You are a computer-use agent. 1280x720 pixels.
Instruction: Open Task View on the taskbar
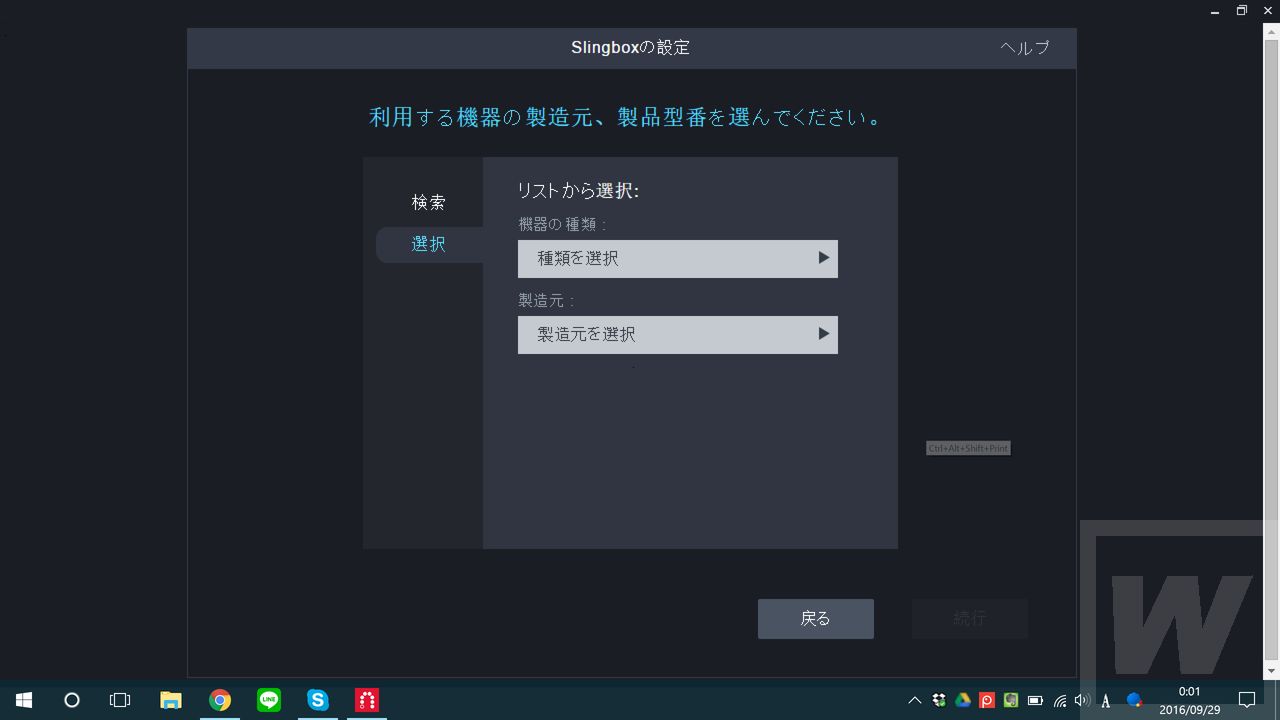120,700
